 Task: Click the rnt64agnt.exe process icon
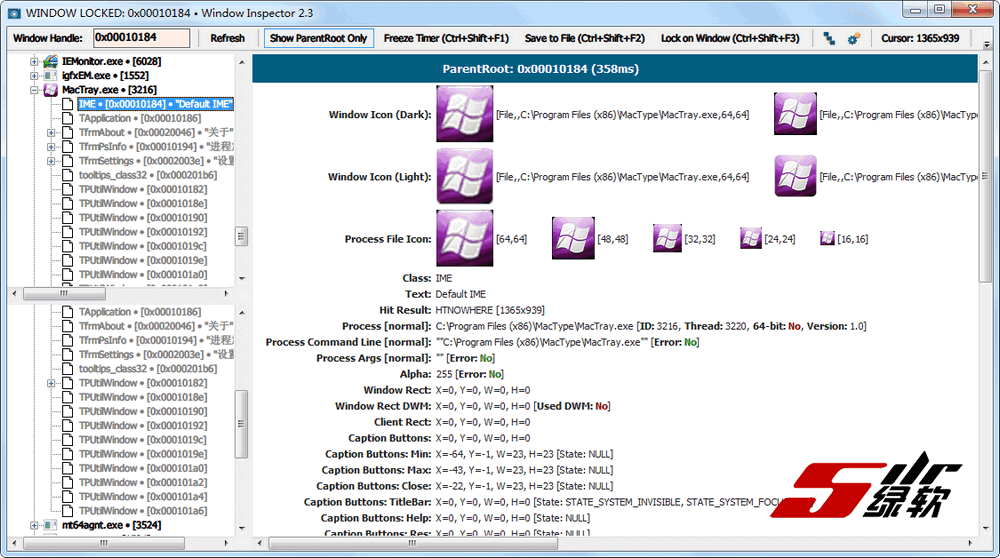tap(50, 525)
